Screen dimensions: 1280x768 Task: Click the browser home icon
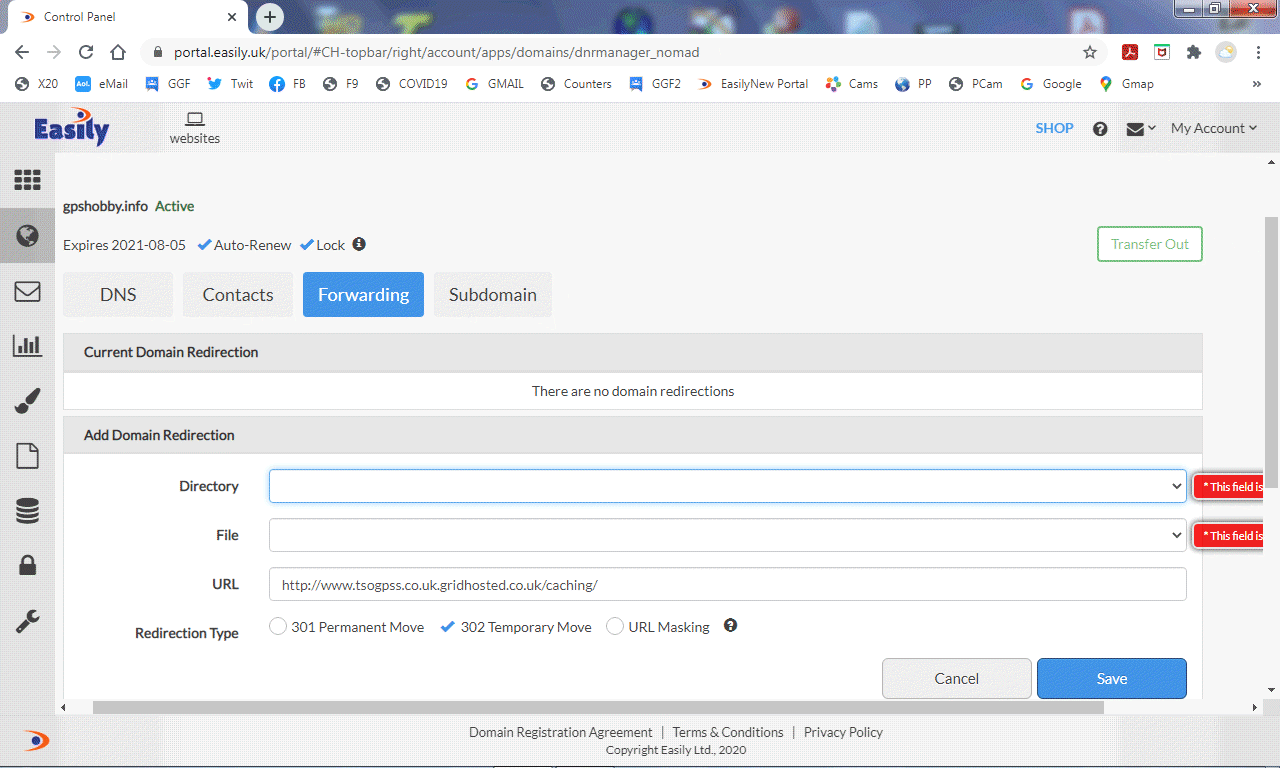coord(118,52)
